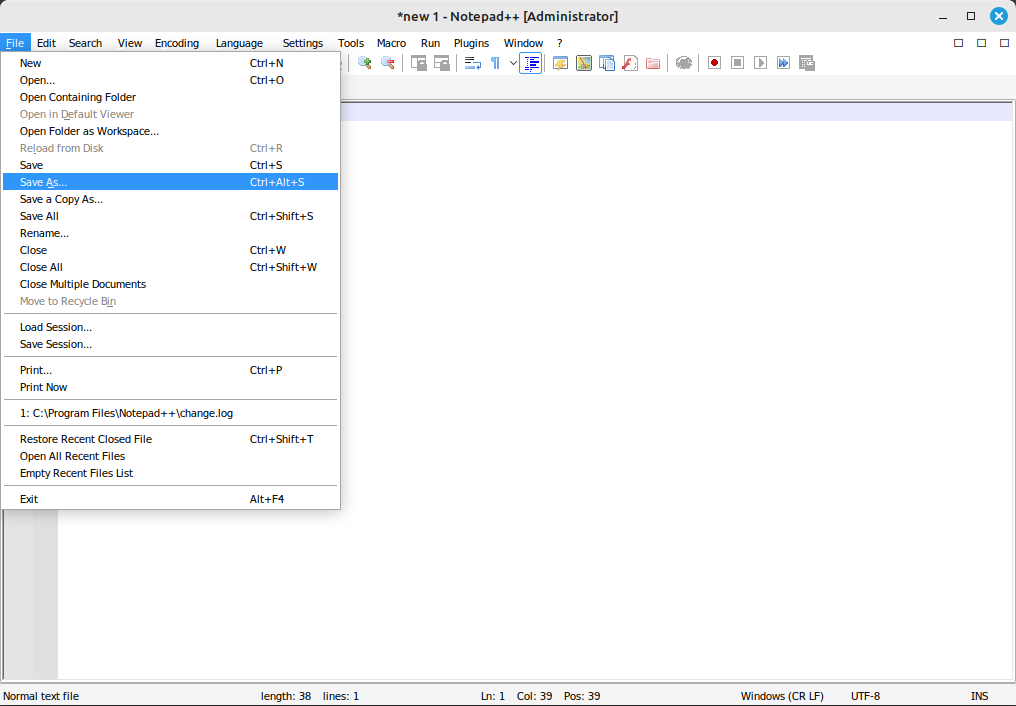Open dropdown arrow next to pilcrow icon
Screen dimensions: 1016x706
513,63
